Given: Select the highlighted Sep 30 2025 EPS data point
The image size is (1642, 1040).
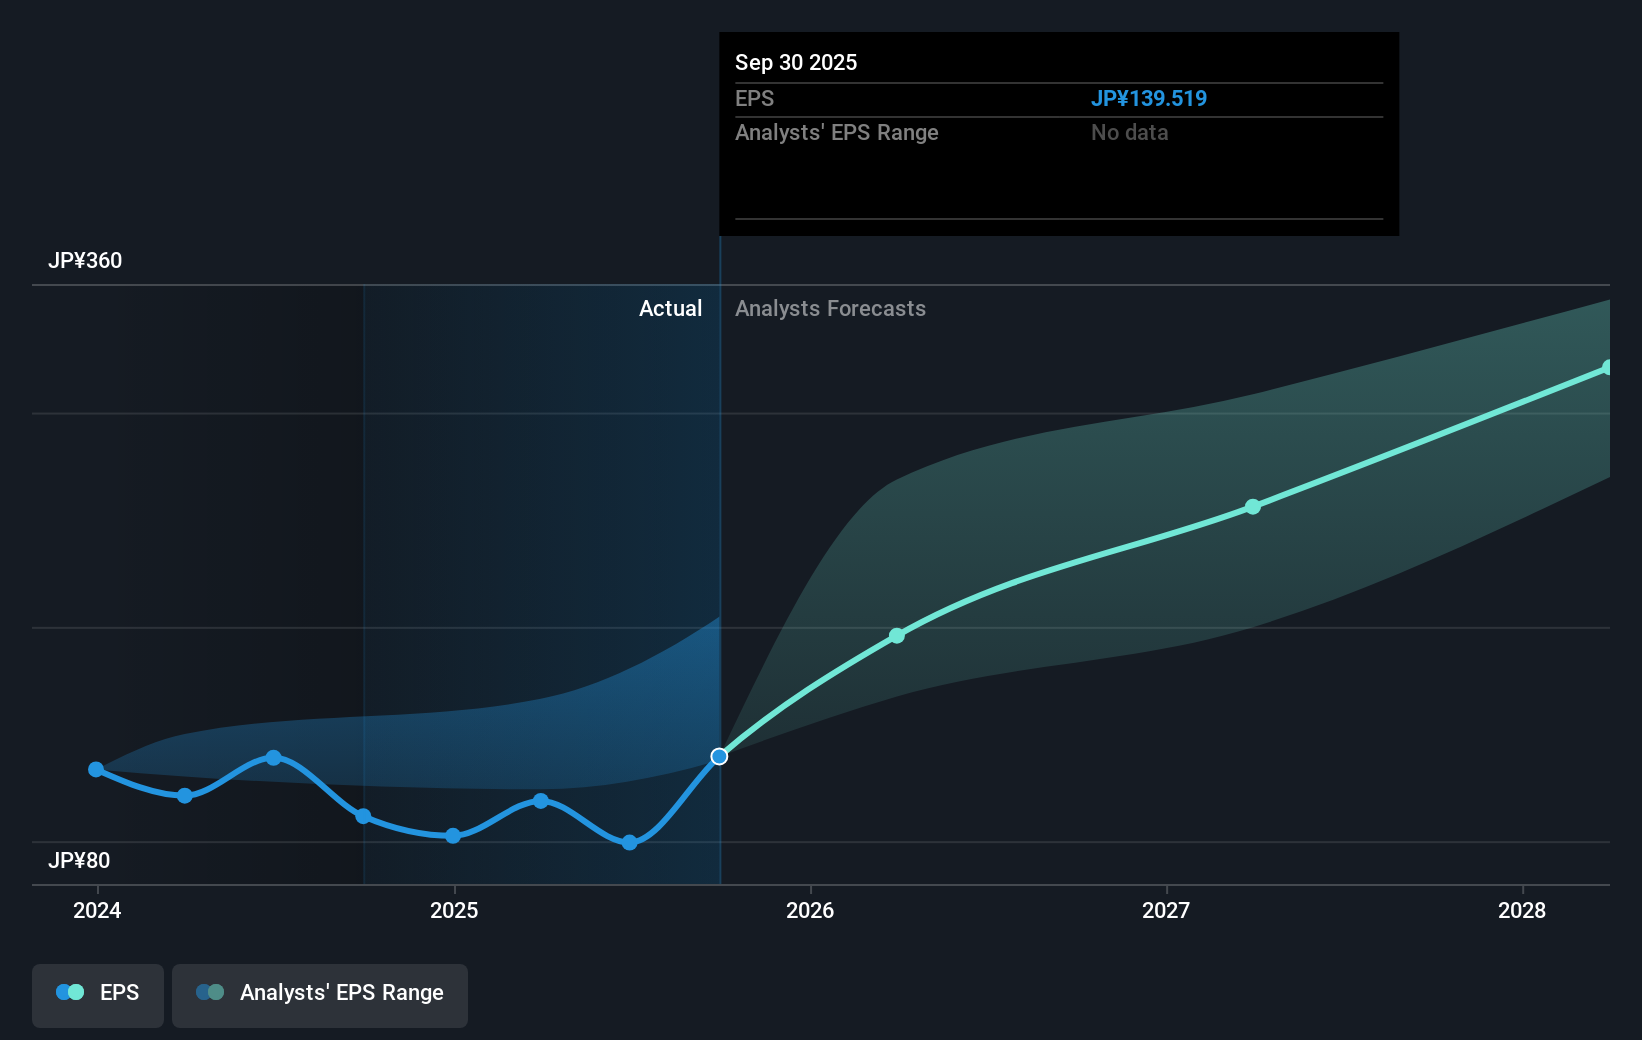Looking at the screenshot, I should click(719, 757).
